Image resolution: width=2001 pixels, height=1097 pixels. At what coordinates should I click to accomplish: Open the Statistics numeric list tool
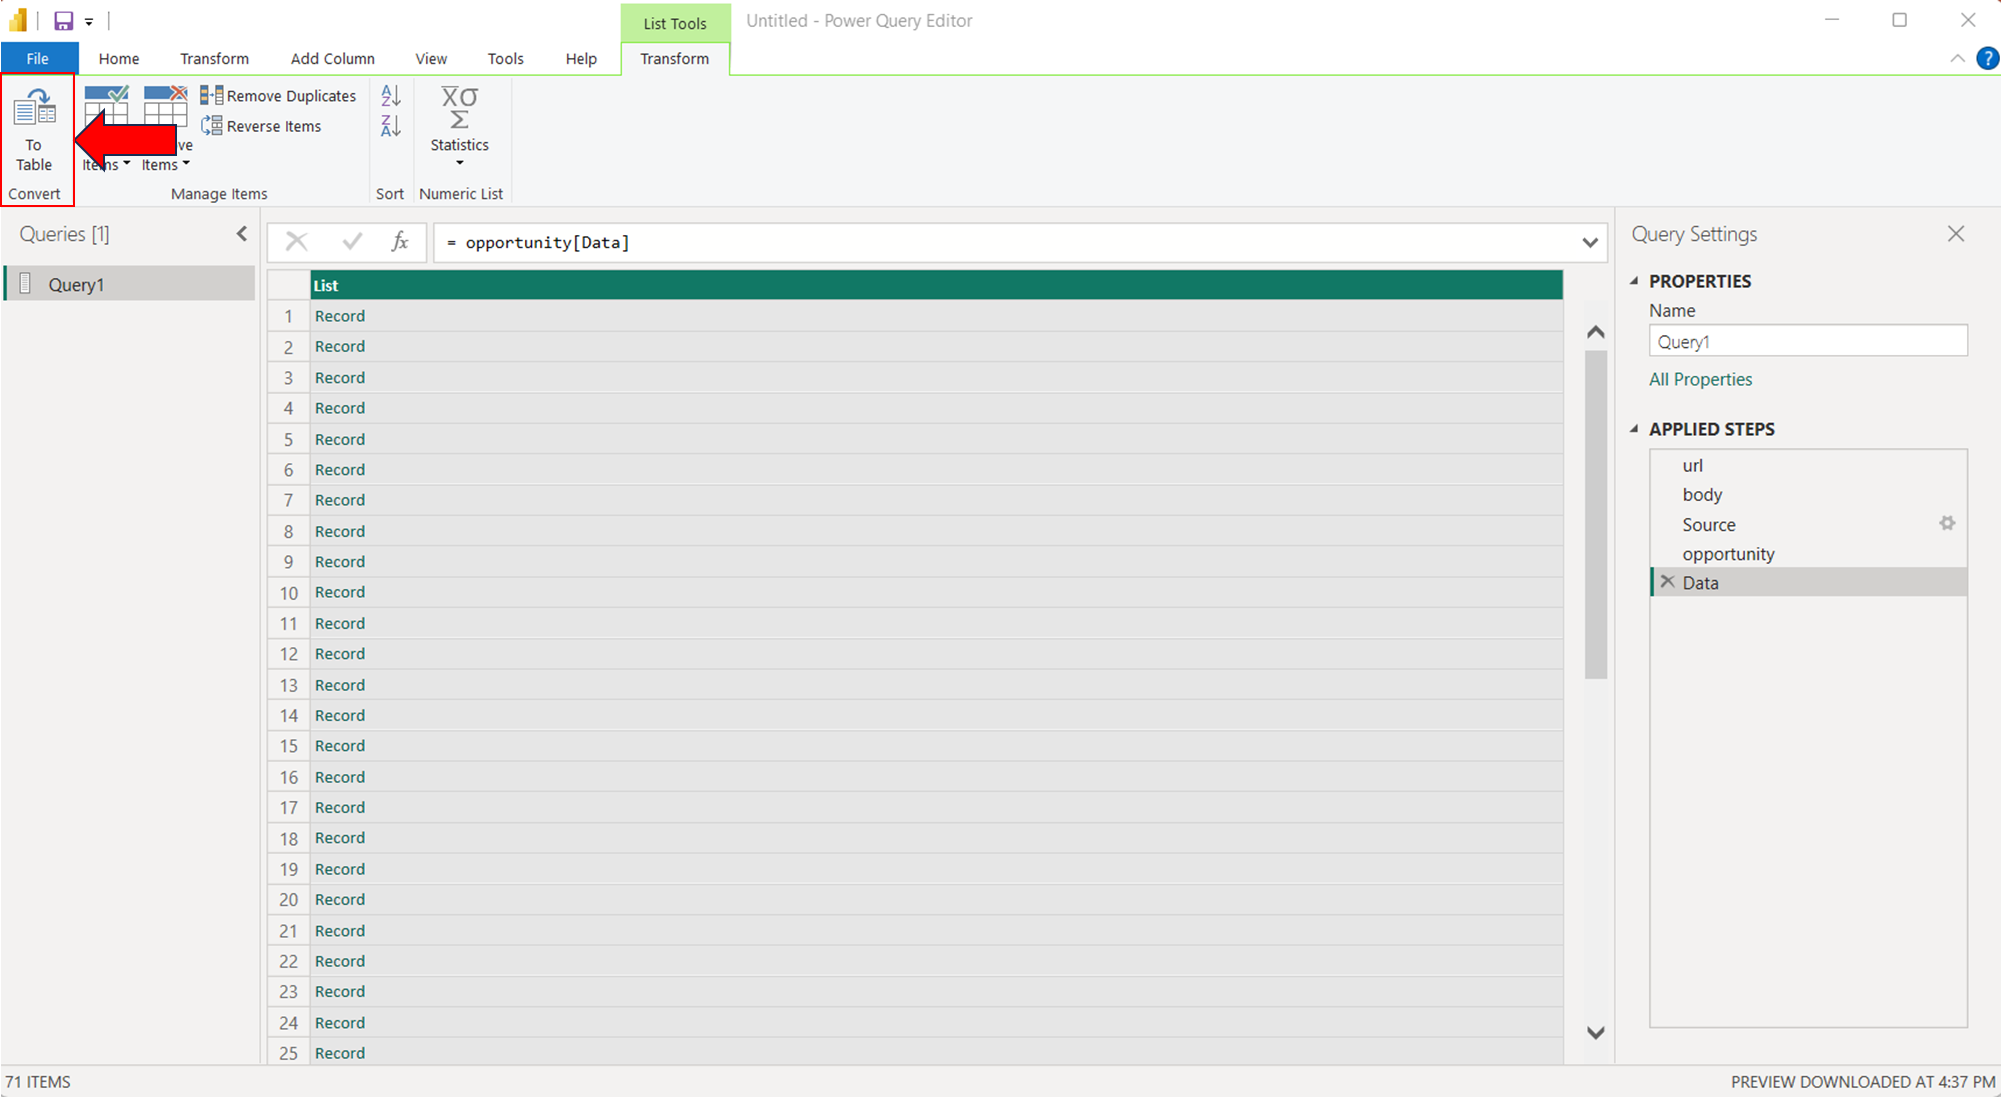tap(459, 125)
